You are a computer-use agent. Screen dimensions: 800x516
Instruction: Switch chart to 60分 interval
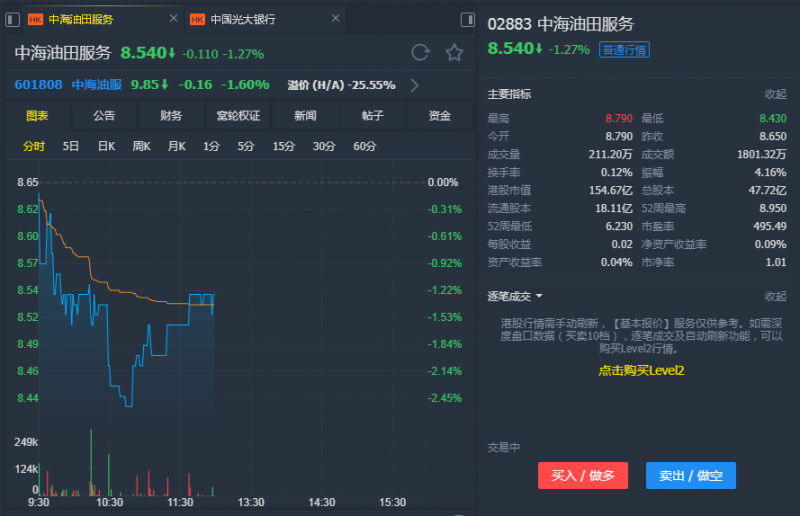[x=365, y=146]
